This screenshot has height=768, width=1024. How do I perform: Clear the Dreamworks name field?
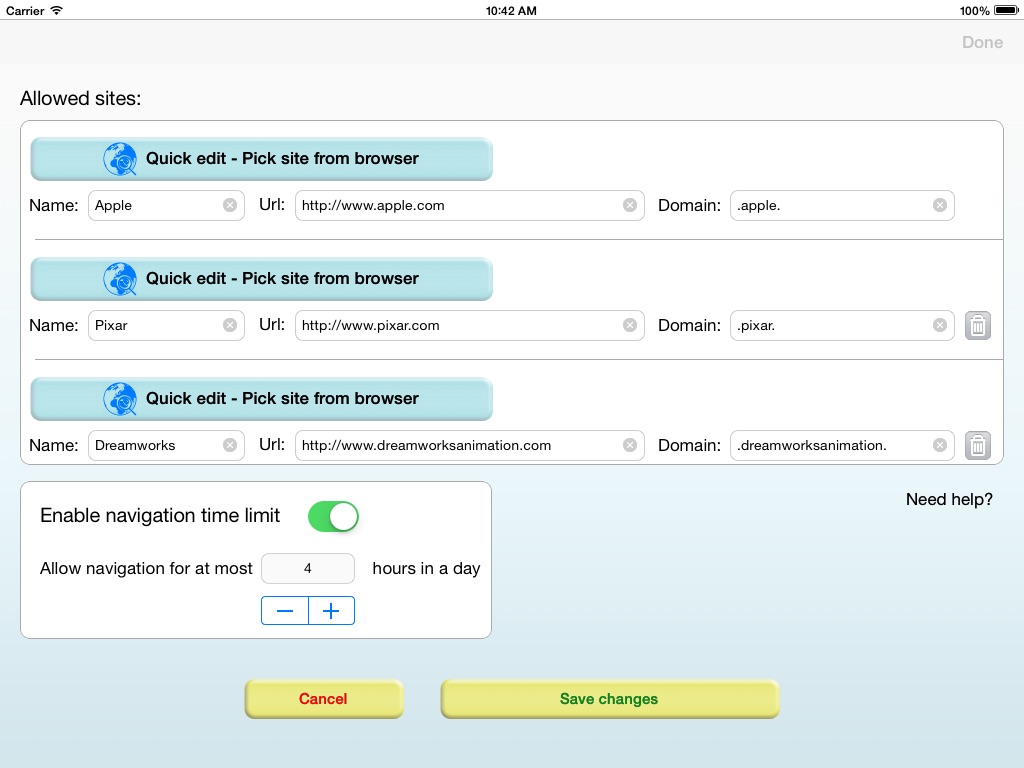click(230, 445)
